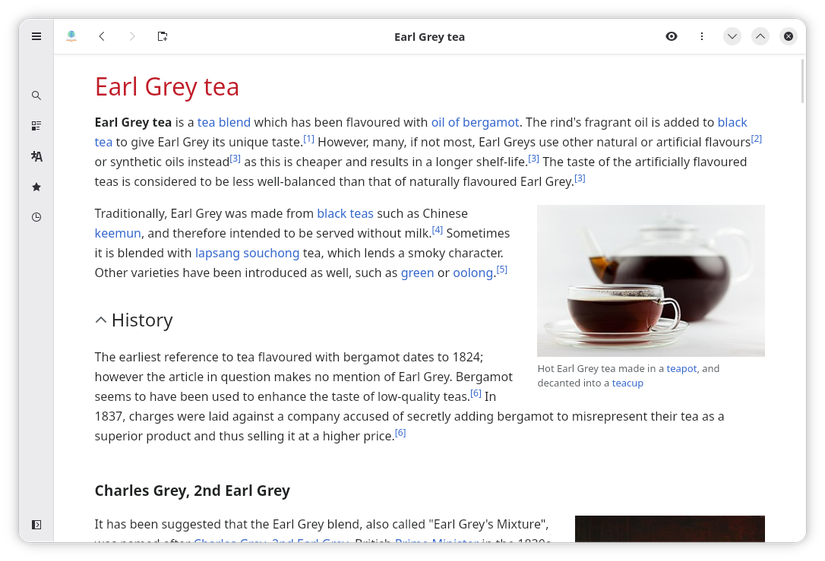Image resolution: width=825 pixels, height=561 pixels.
Task: Click the 'green' tea link
Action: [417, 273]
